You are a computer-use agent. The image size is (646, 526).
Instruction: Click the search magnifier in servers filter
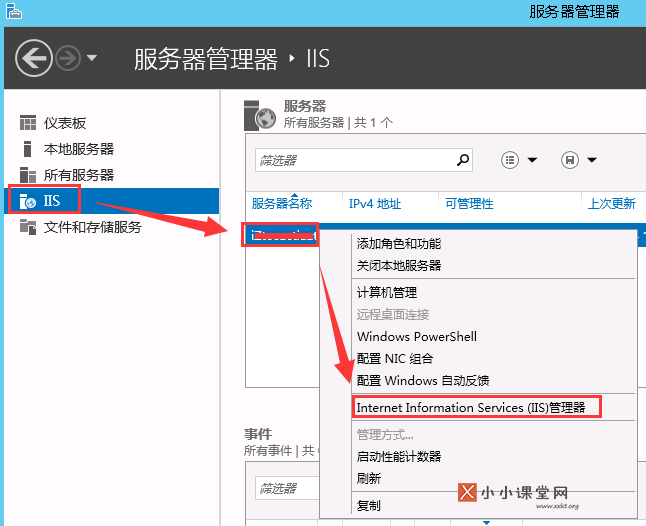coord(463,160)
